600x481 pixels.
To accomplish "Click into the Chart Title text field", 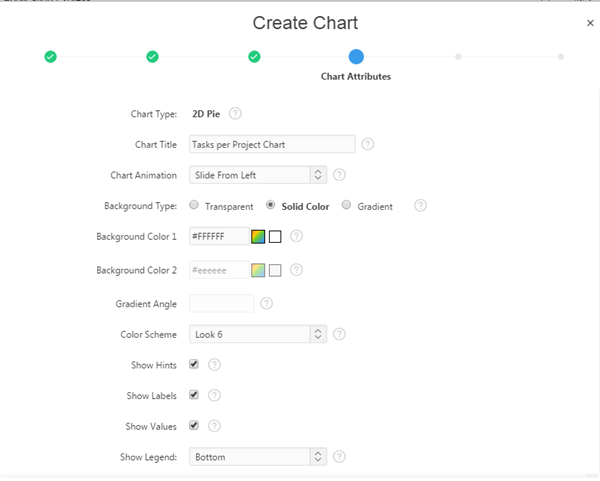I will [272, 145].
